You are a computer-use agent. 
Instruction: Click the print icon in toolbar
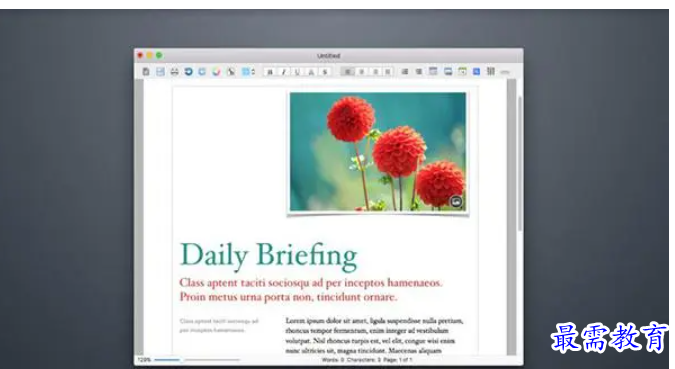coord(174,71)
